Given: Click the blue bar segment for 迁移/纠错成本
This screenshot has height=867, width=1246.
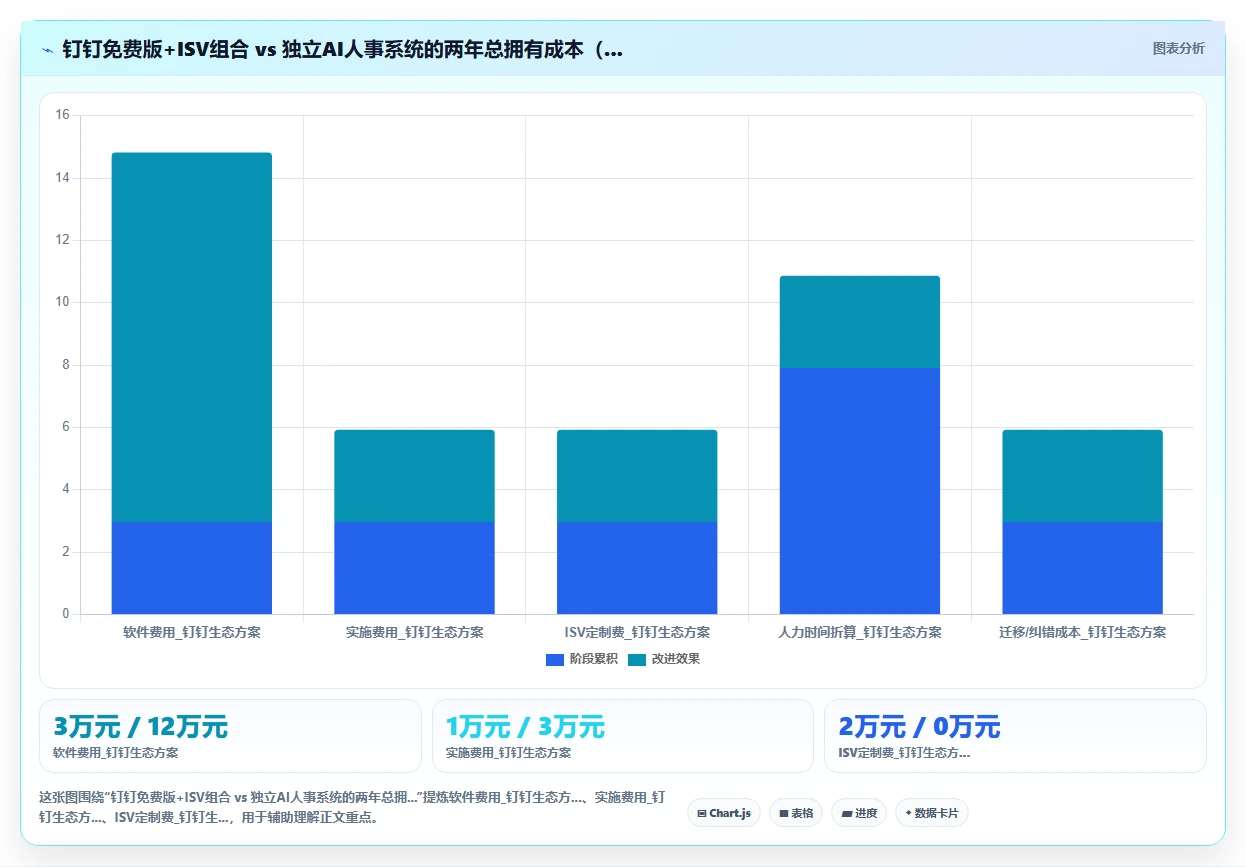Looking at the screenshot, I should 1082,568.
